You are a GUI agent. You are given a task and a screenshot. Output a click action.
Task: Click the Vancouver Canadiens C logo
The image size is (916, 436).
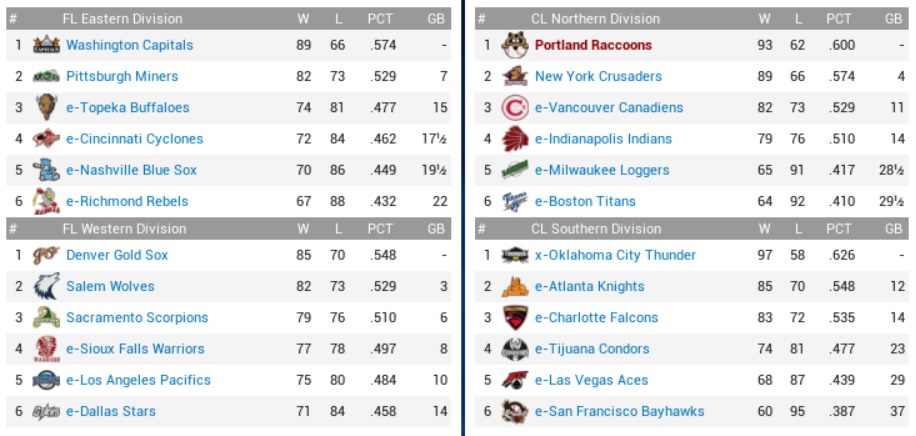point(514,107)
